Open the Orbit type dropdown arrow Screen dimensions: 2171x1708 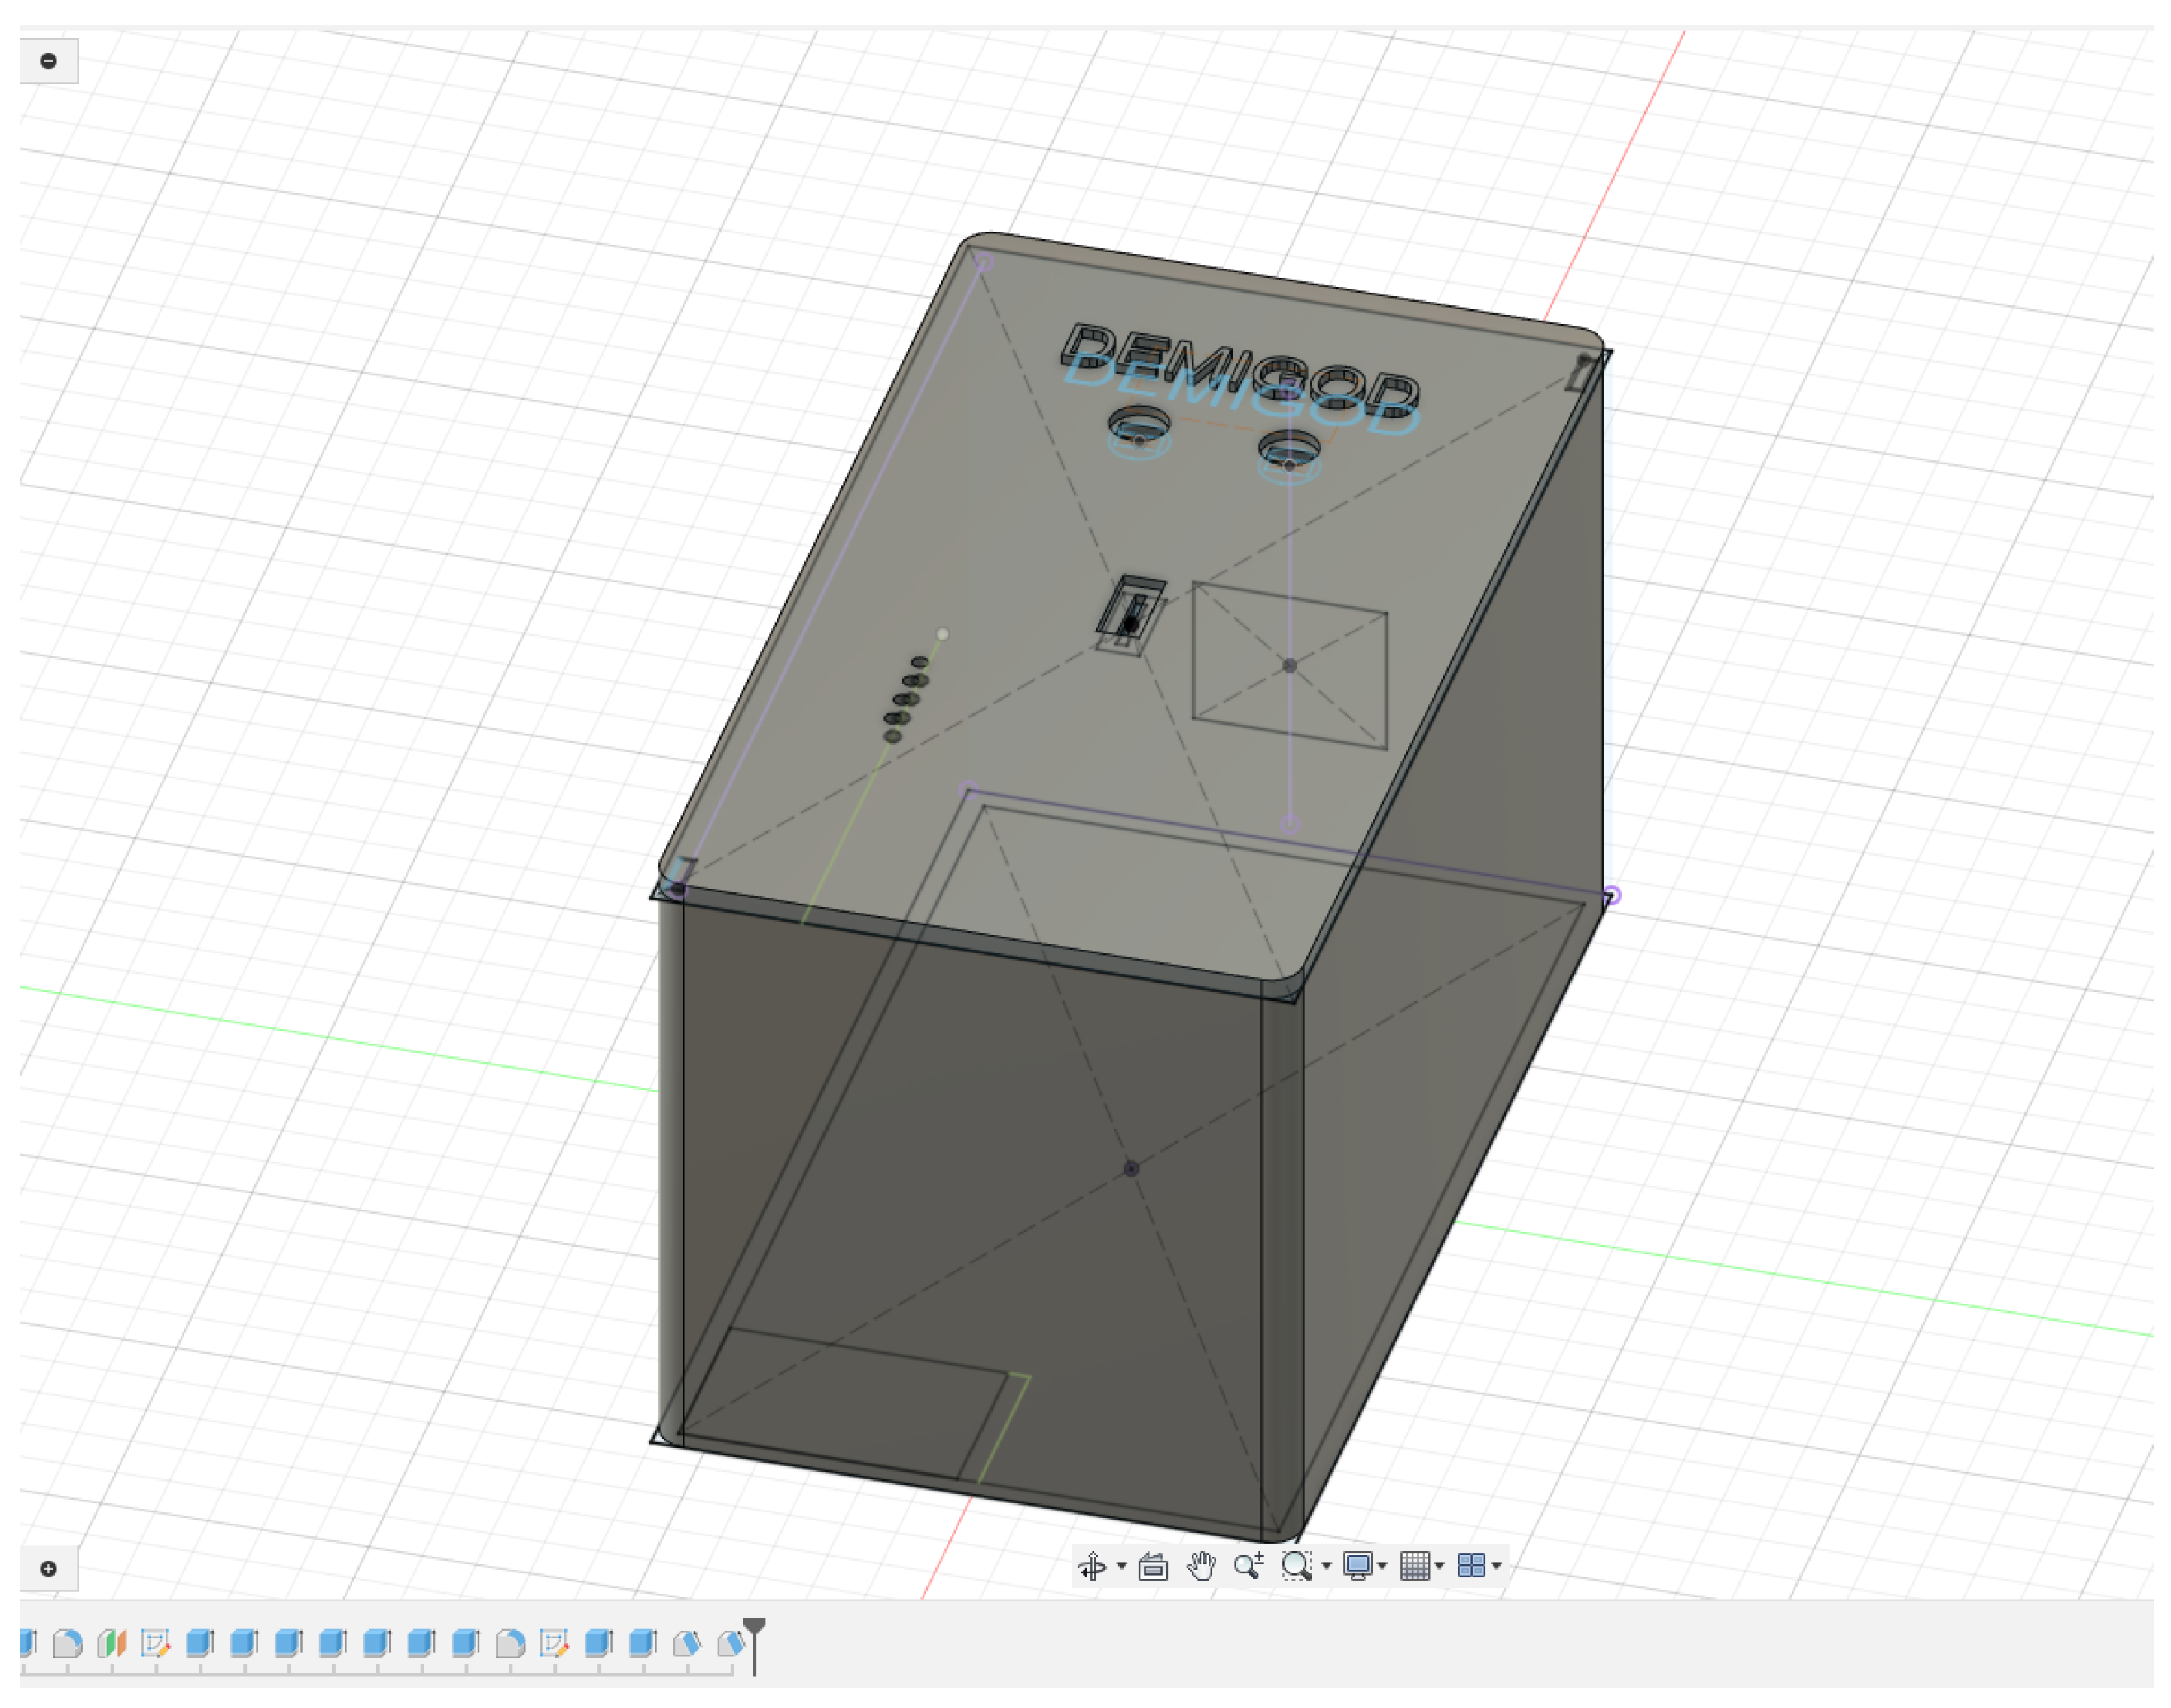pos(1121,1566)
